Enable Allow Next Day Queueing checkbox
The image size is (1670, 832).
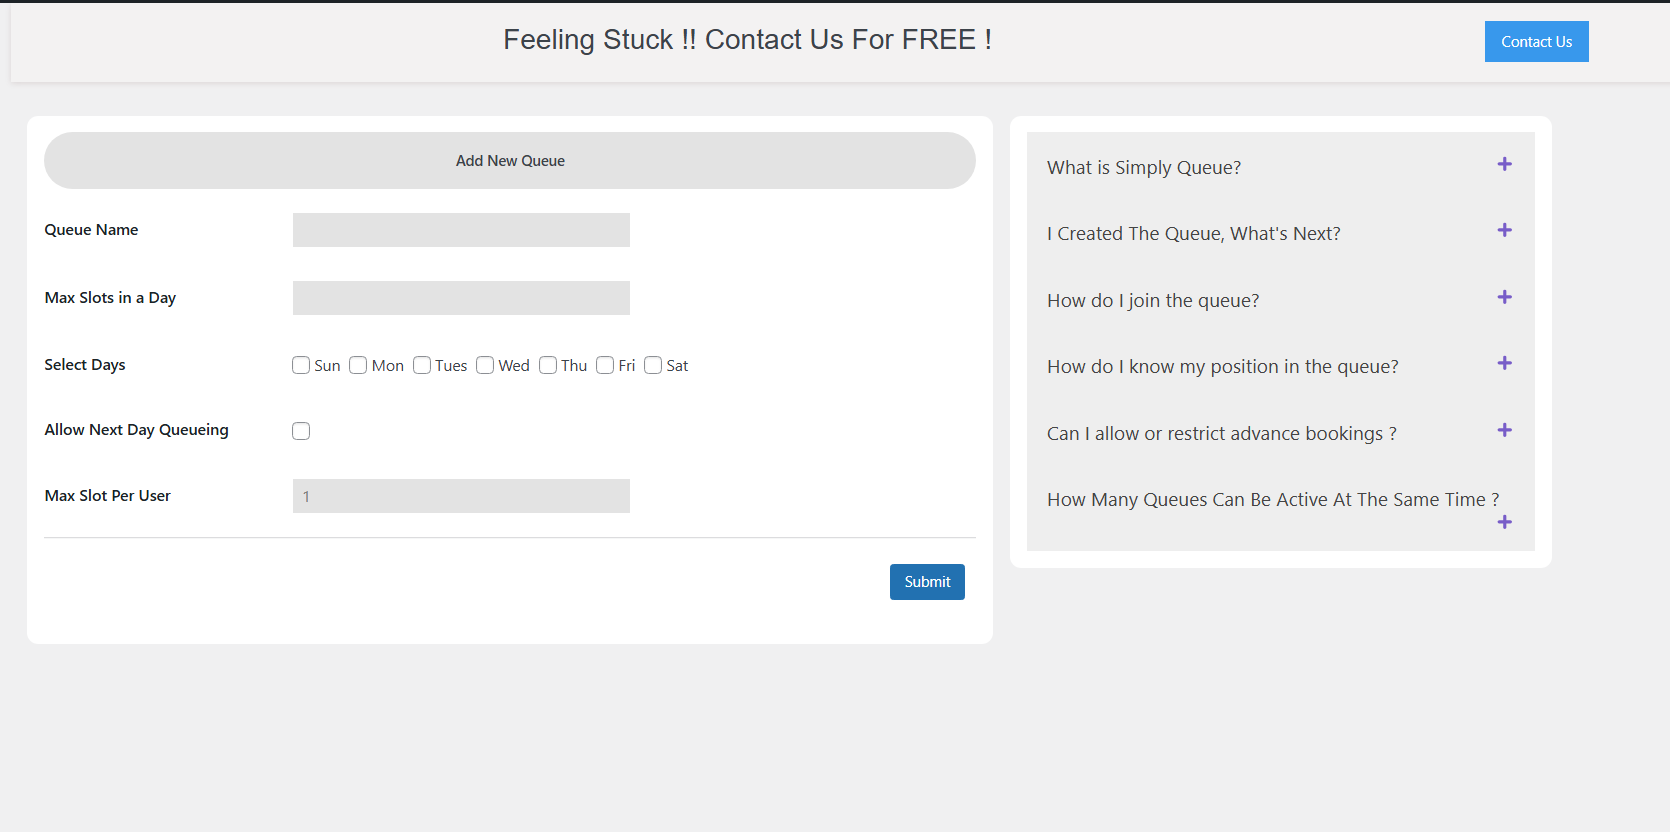point(301,431)
